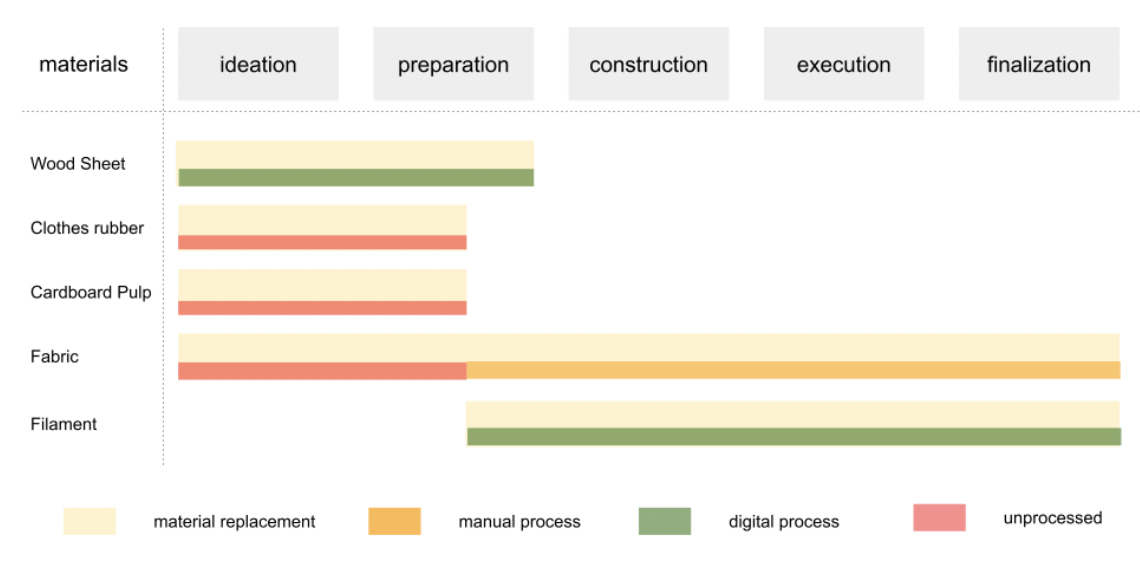This screenshot has width=1140, height=574.
Task: Click the orange Fabric manual process bar
Action: tap(792, 370)
